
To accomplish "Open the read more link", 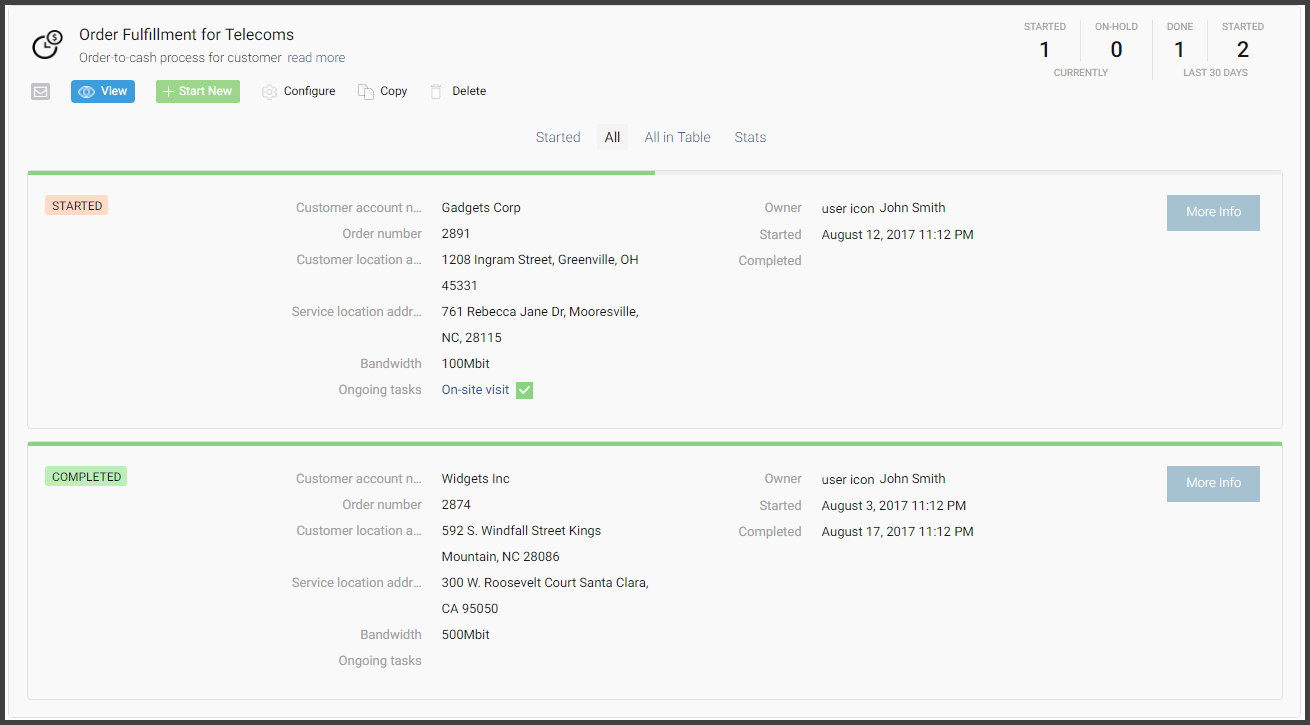I will (316, 57).
